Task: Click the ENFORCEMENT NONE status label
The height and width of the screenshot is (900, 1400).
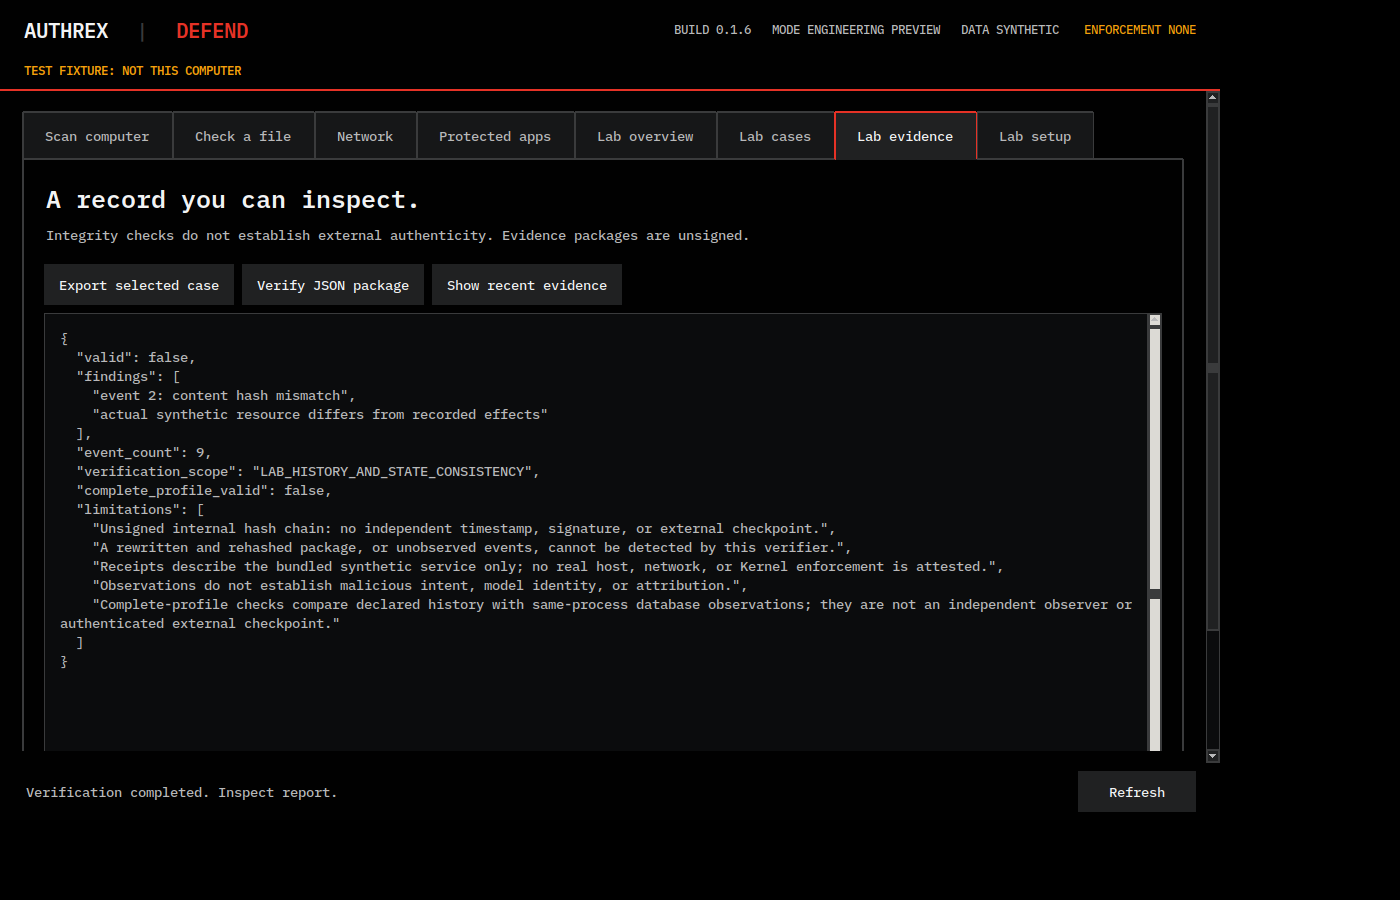Action: click(1140, 30)
